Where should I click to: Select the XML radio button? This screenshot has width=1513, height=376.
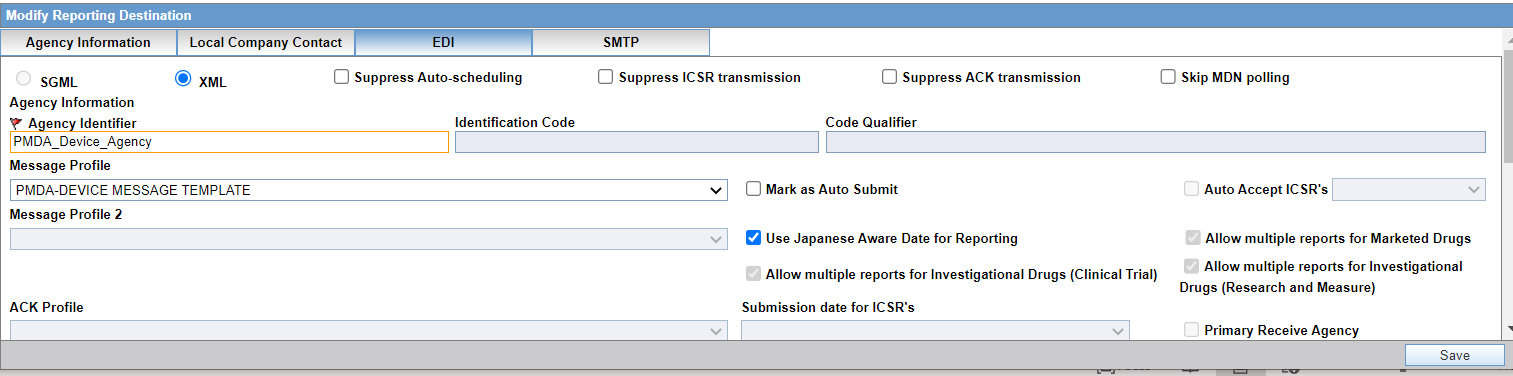coord(183,78)
